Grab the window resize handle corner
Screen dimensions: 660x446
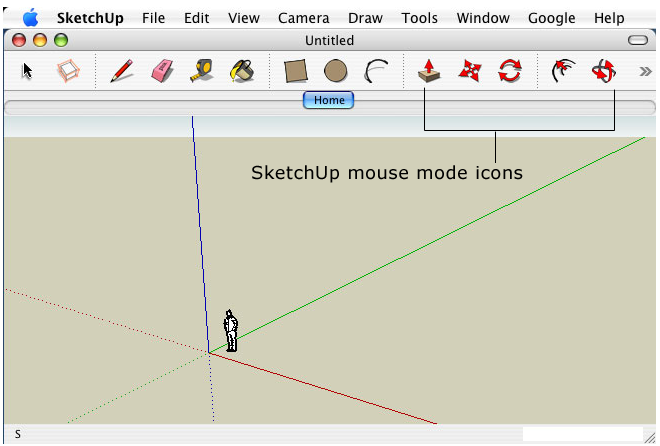(x=650, y=438)
